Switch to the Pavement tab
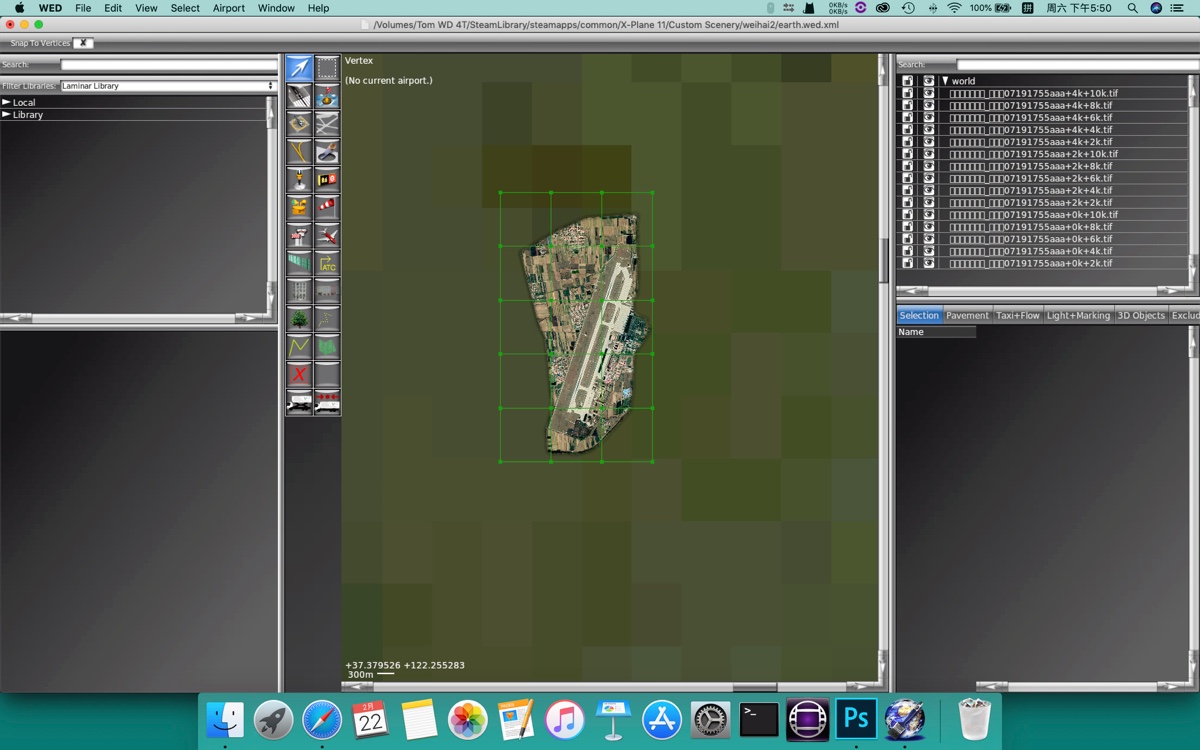This screenshot has height=750, width=1200. pos(967,315)
